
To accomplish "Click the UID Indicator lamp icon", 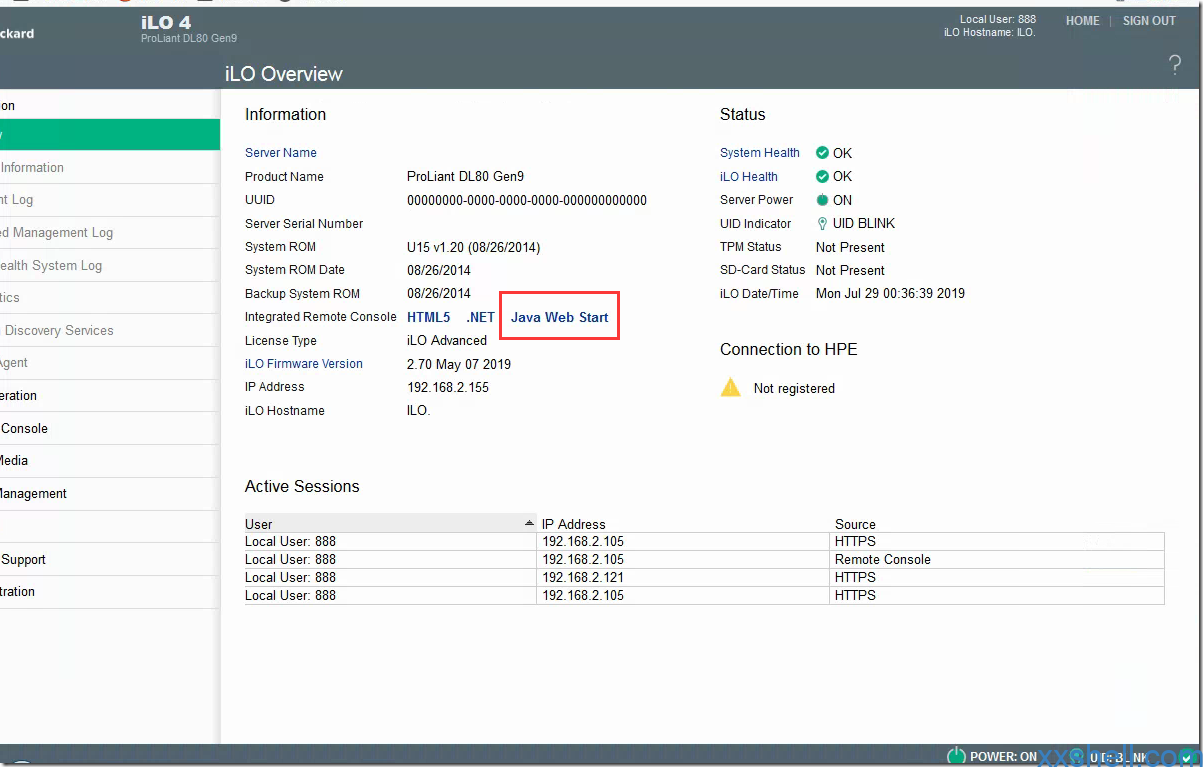I will tap(822, 224).
